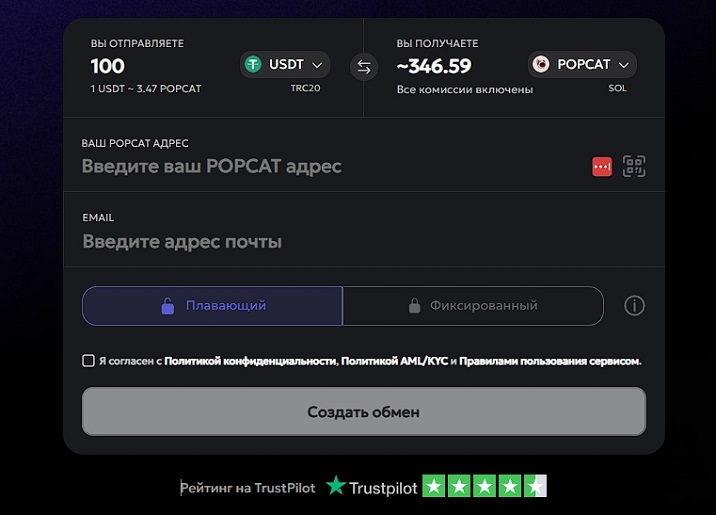The width and height of the screenshot is (716, 515).
Task: Click the ВЫ ПОЛУЧАЕТЕ label
Action: 437,43
